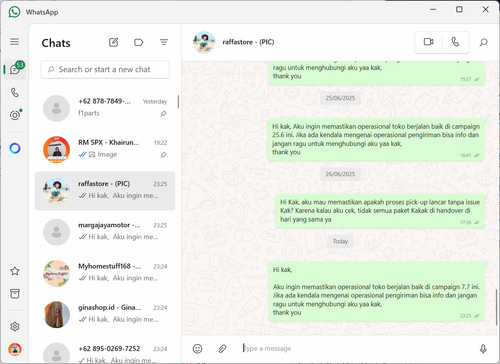Click the Myhomestuff168 chat avatar
500x364 pixels.
(57, 273)
